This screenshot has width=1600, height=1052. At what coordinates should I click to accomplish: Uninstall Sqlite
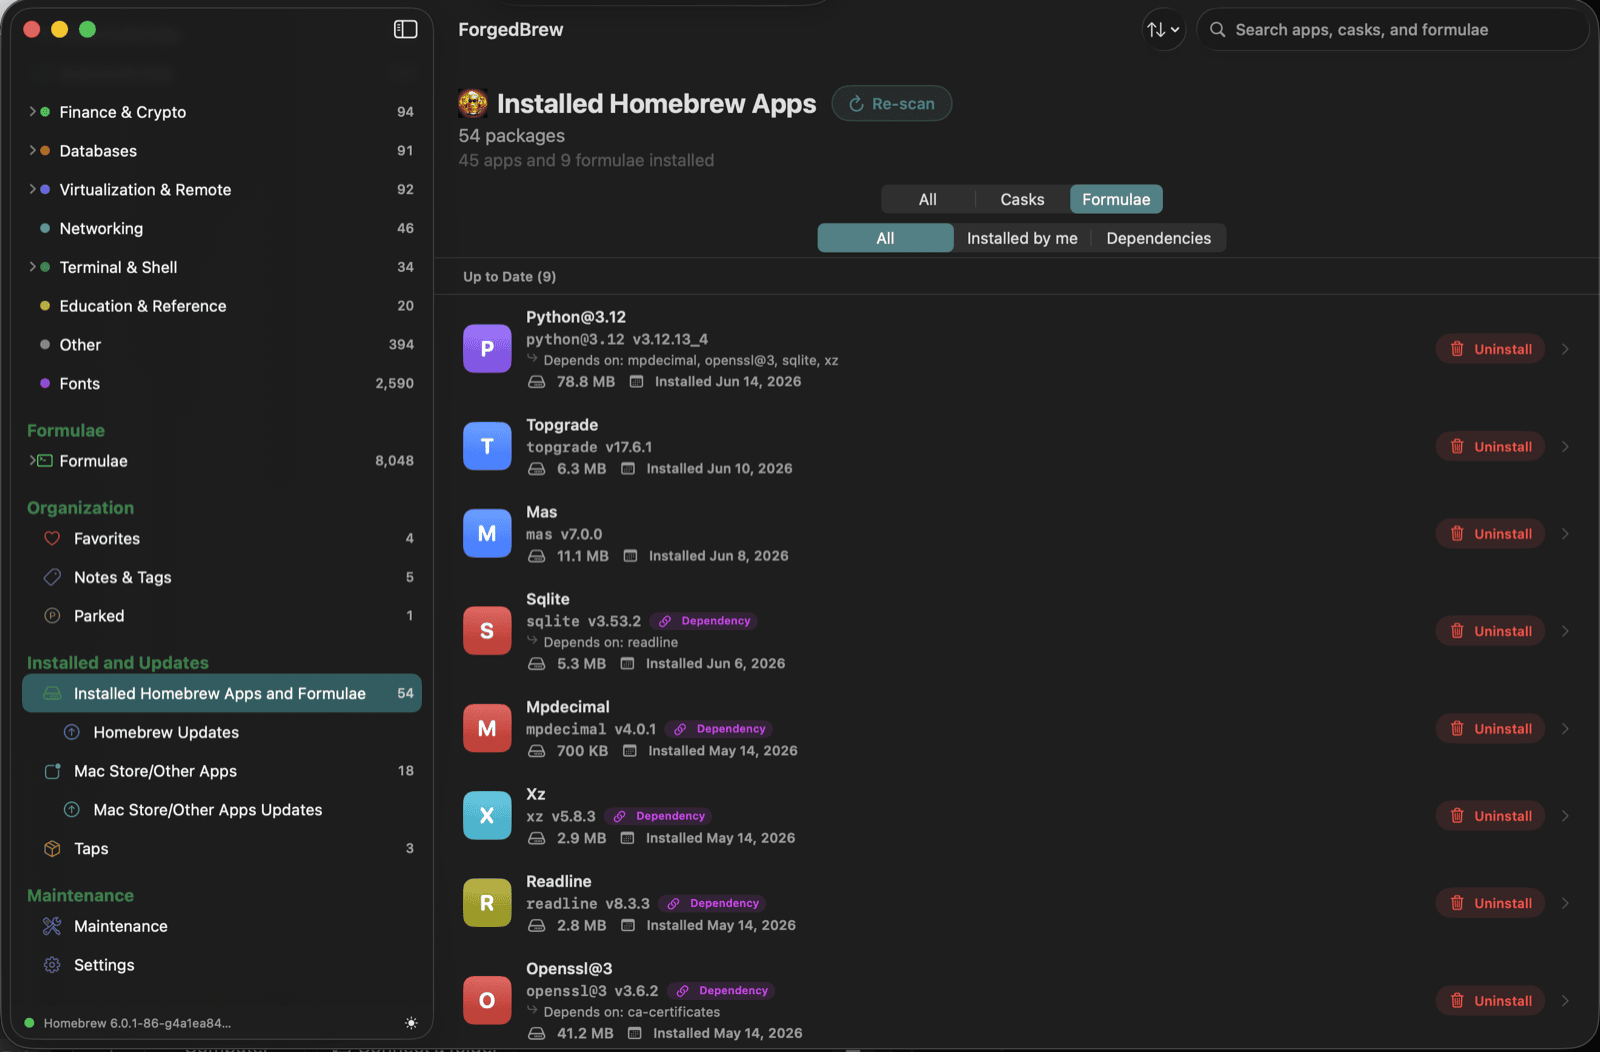click(x=1491, y=631)
